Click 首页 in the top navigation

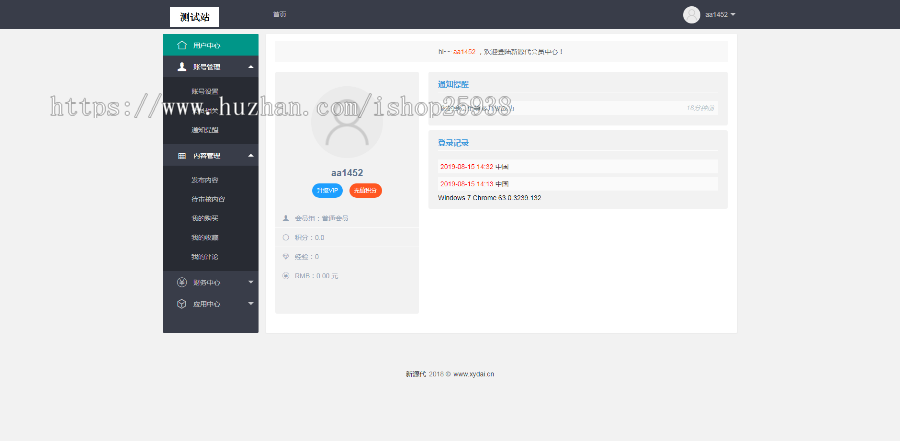pyautogui.click(x=280, y=14)
